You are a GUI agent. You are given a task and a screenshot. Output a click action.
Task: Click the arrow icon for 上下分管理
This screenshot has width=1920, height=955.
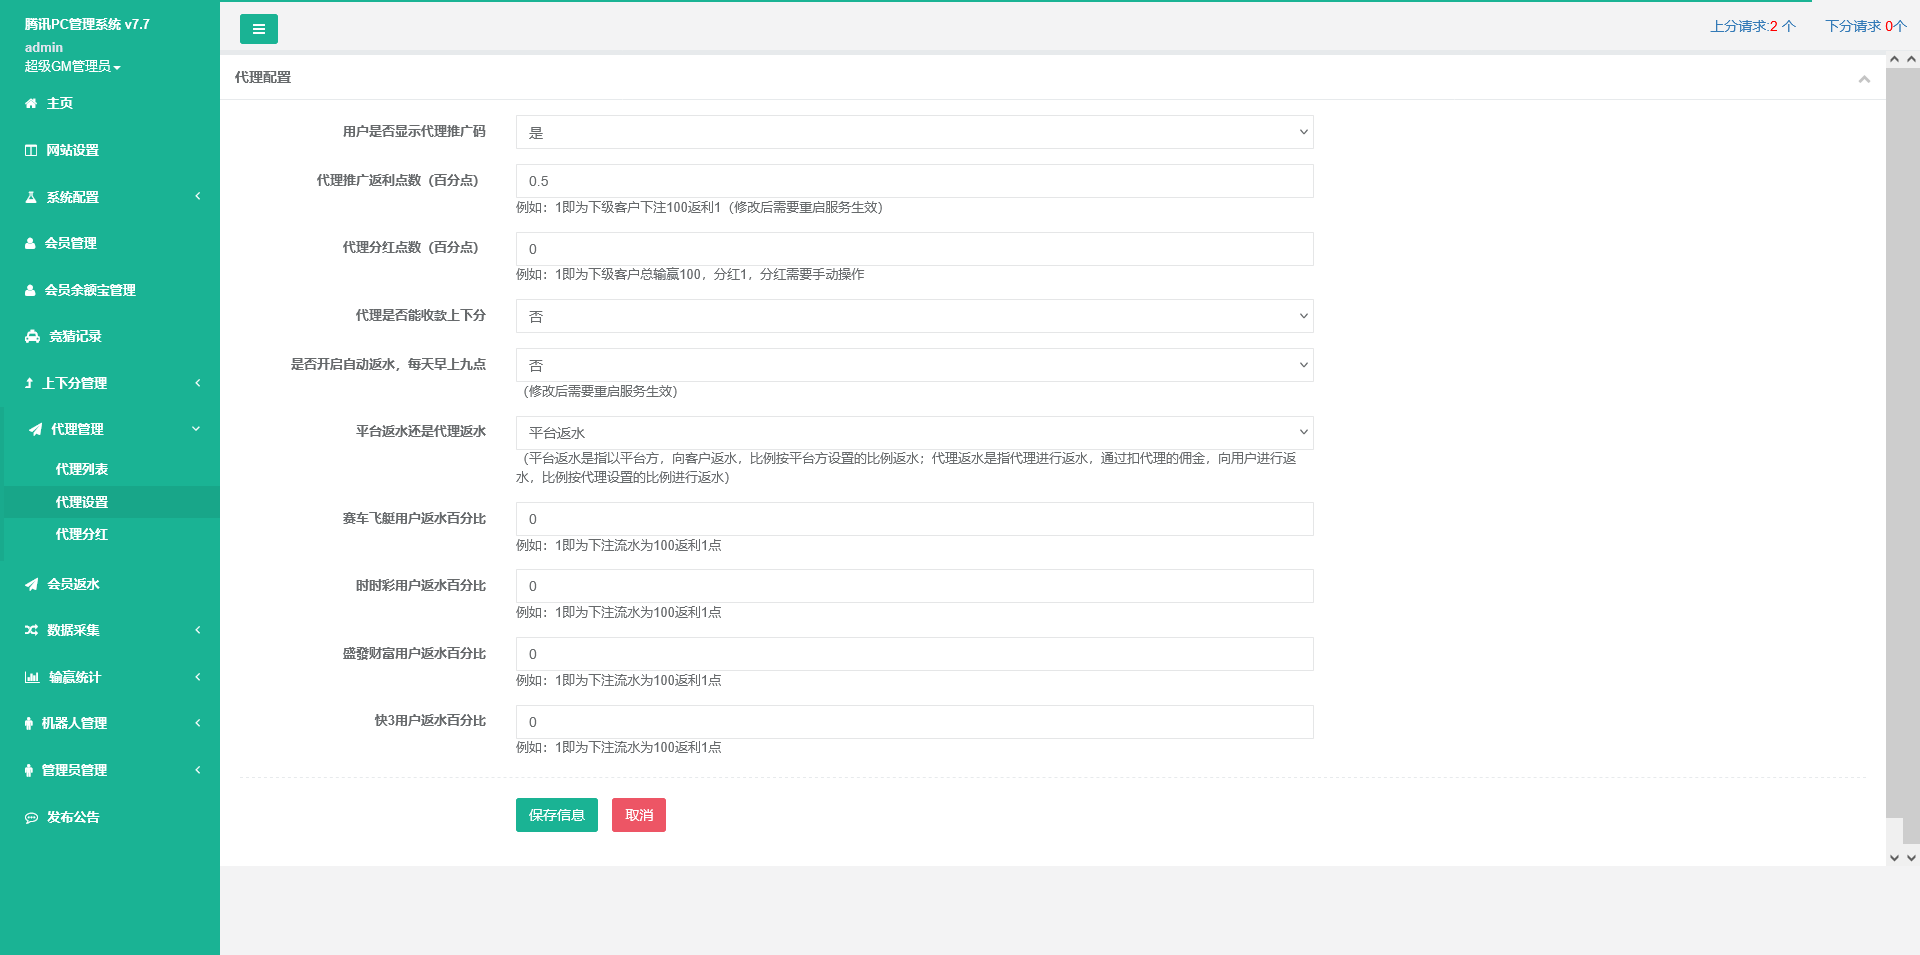(x=29, y=383)
